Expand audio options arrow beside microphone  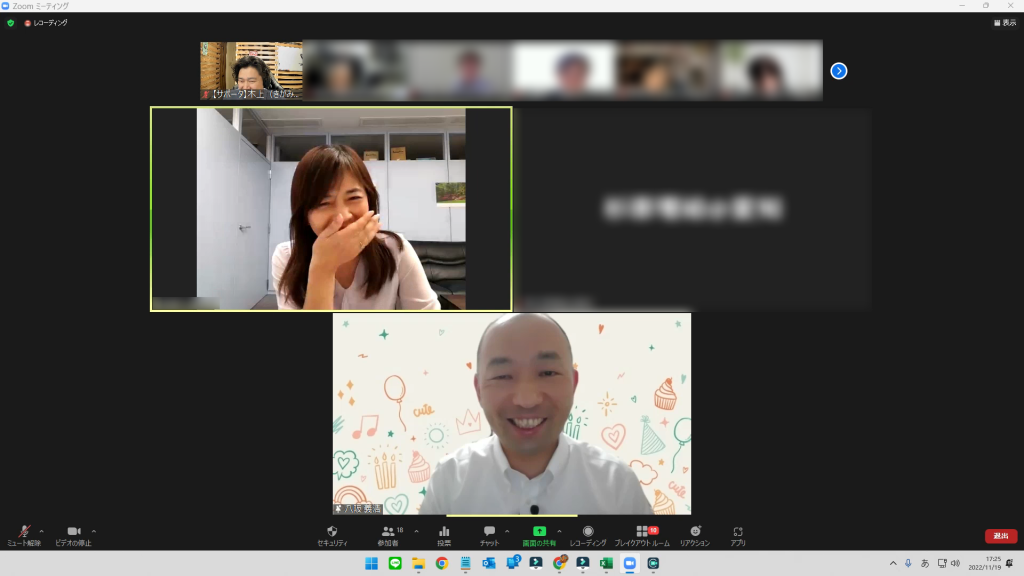tap(41, 531)
